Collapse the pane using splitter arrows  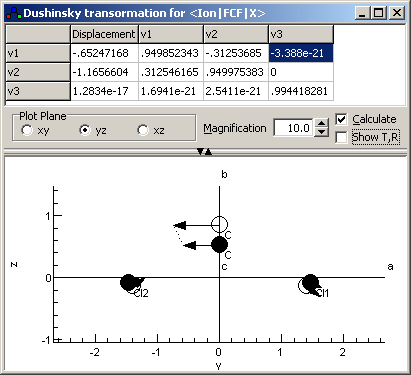click(204, 152)
